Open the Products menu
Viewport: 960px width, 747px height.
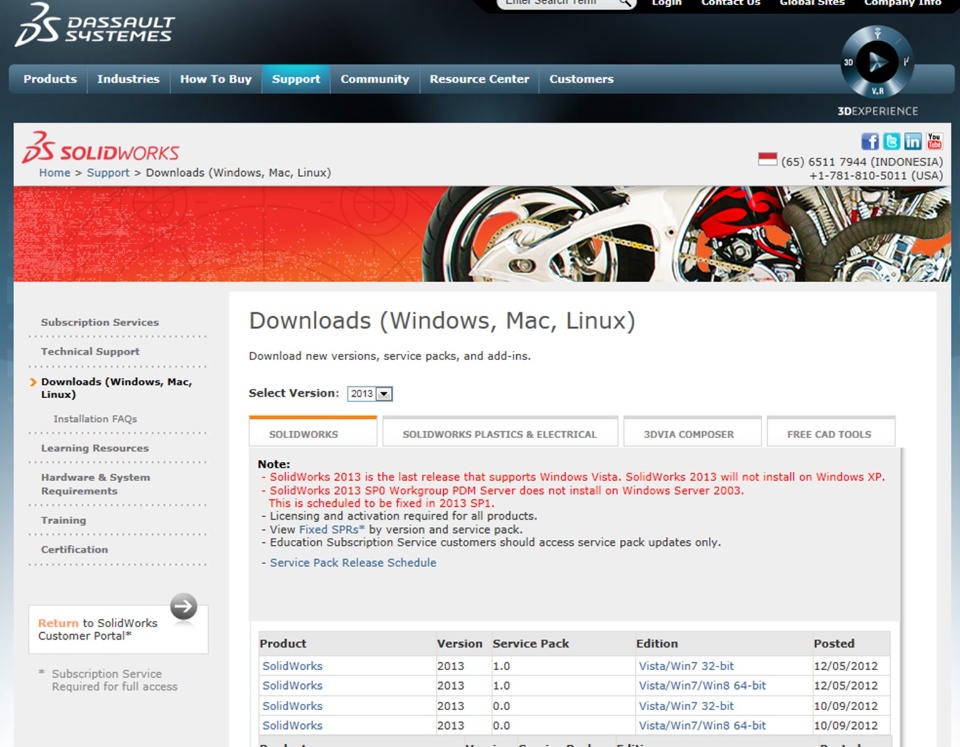50,79
